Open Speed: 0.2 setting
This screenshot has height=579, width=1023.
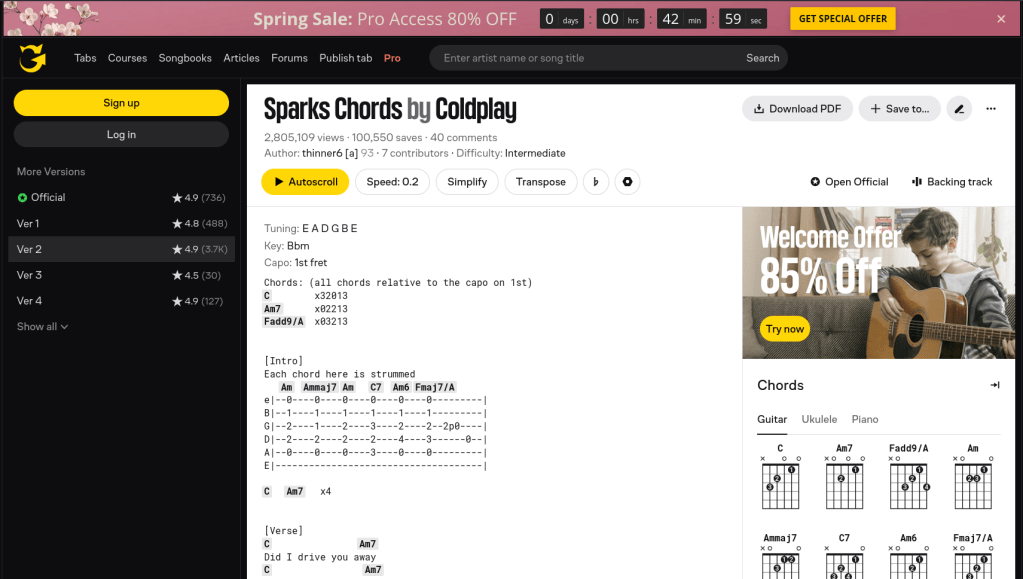(x=392, y=182)
